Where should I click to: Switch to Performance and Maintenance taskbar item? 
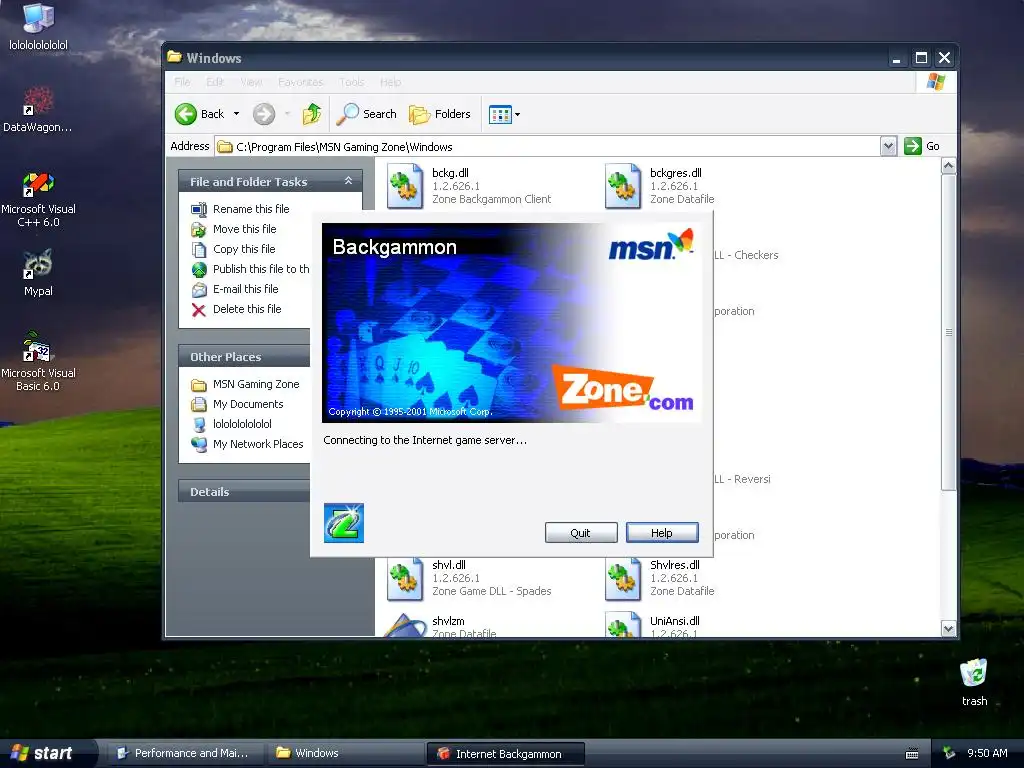coord(184,753)
